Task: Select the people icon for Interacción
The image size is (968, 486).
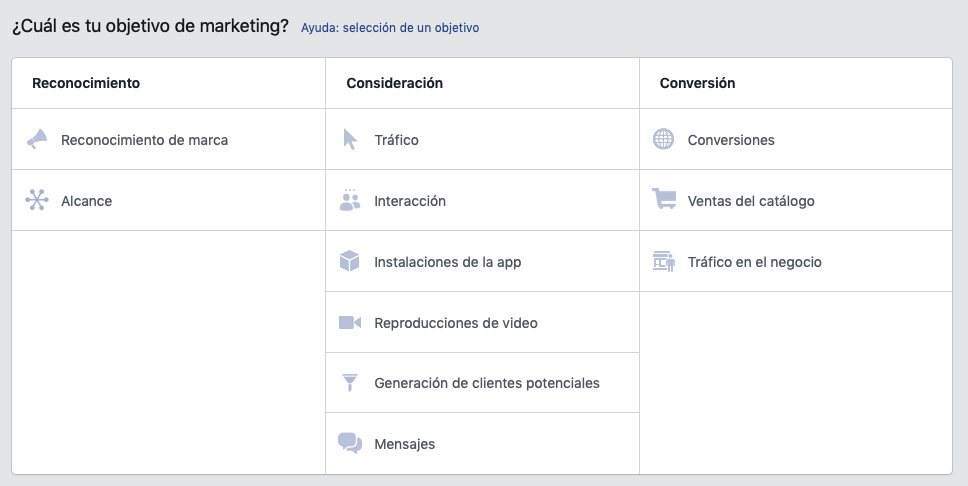Action: coord(350,200)
